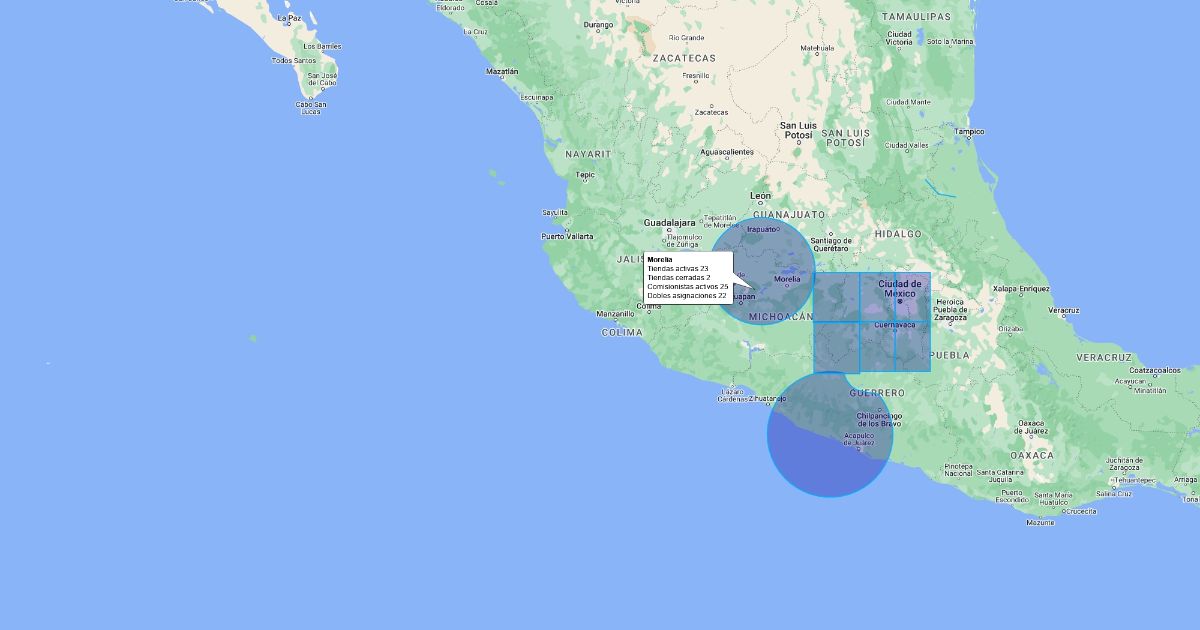Click the Ciudad de México capital marker
The image size is (1200, 630).
899,301
